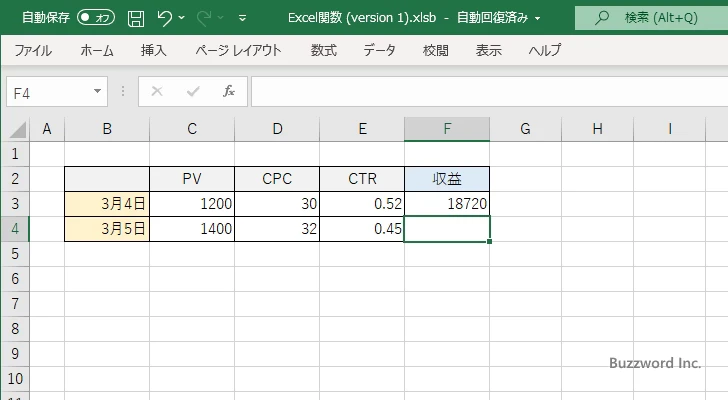Open the ファイル tab
This screenshot has height=400, width=728.
click(x=33, y=50)
